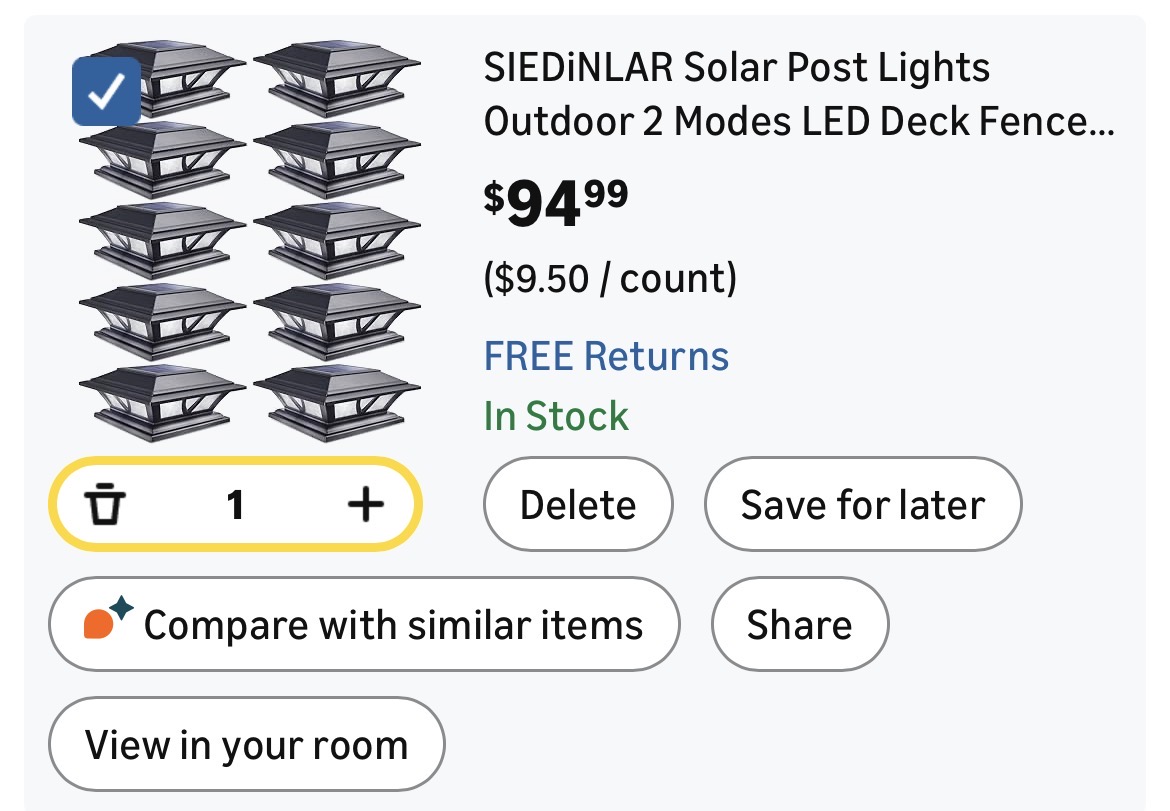Open Compare with similar items
This screenshot has height=811, width=1170.
coord(364,625)
